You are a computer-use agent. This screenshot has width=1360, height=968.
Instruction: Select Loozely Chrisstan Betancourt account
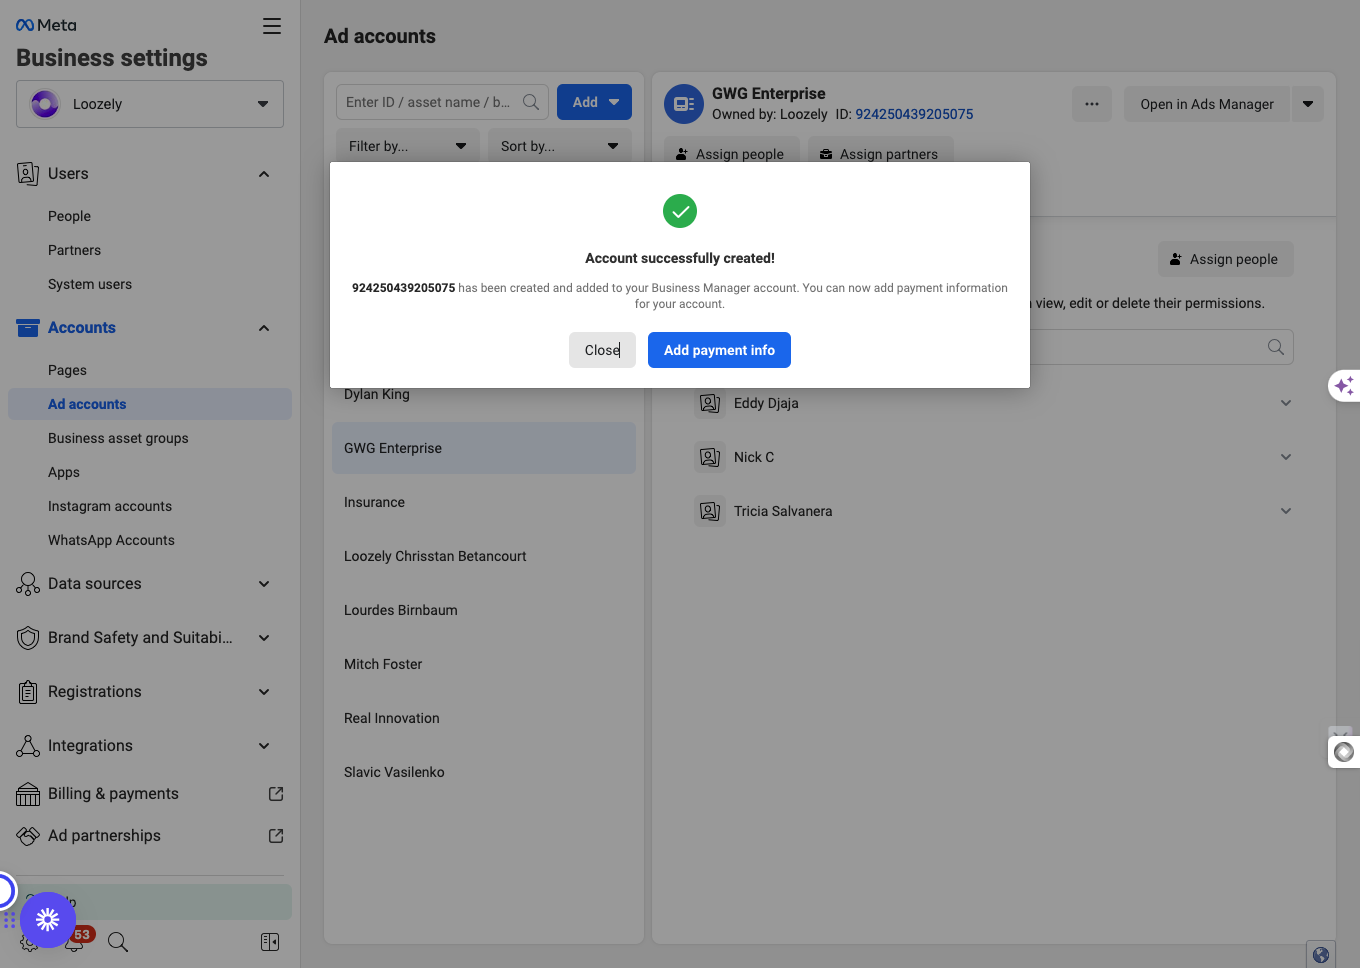coord(484,556)
